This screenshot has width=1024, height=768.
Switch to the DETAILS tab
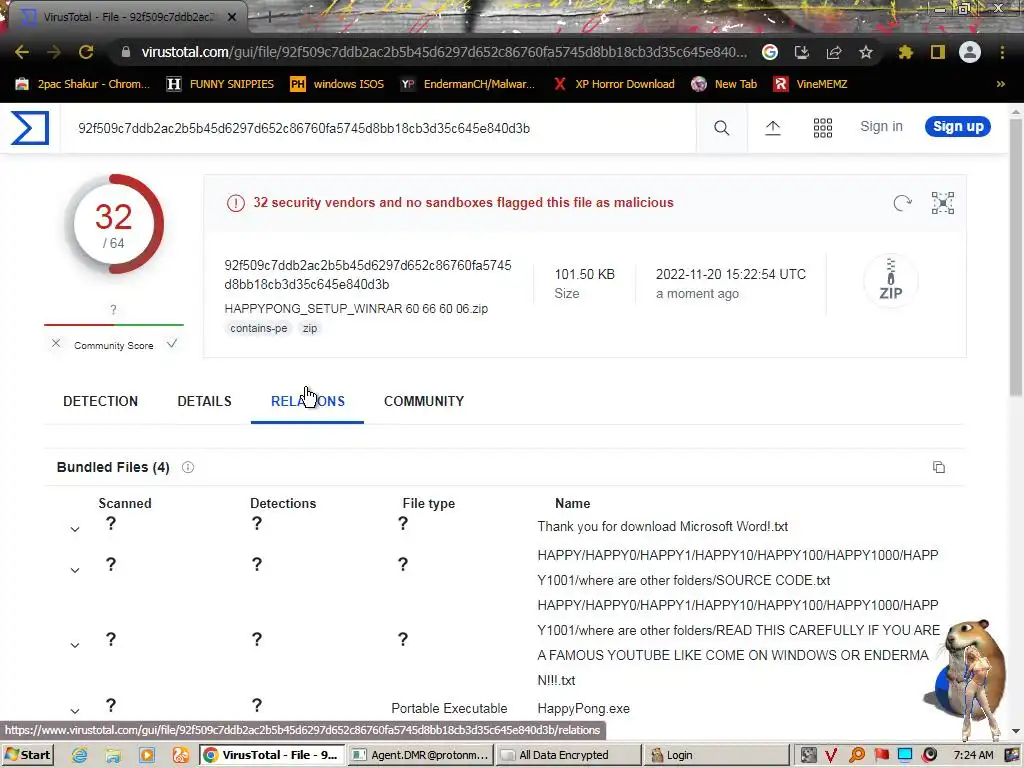click(x=204, y=401)
